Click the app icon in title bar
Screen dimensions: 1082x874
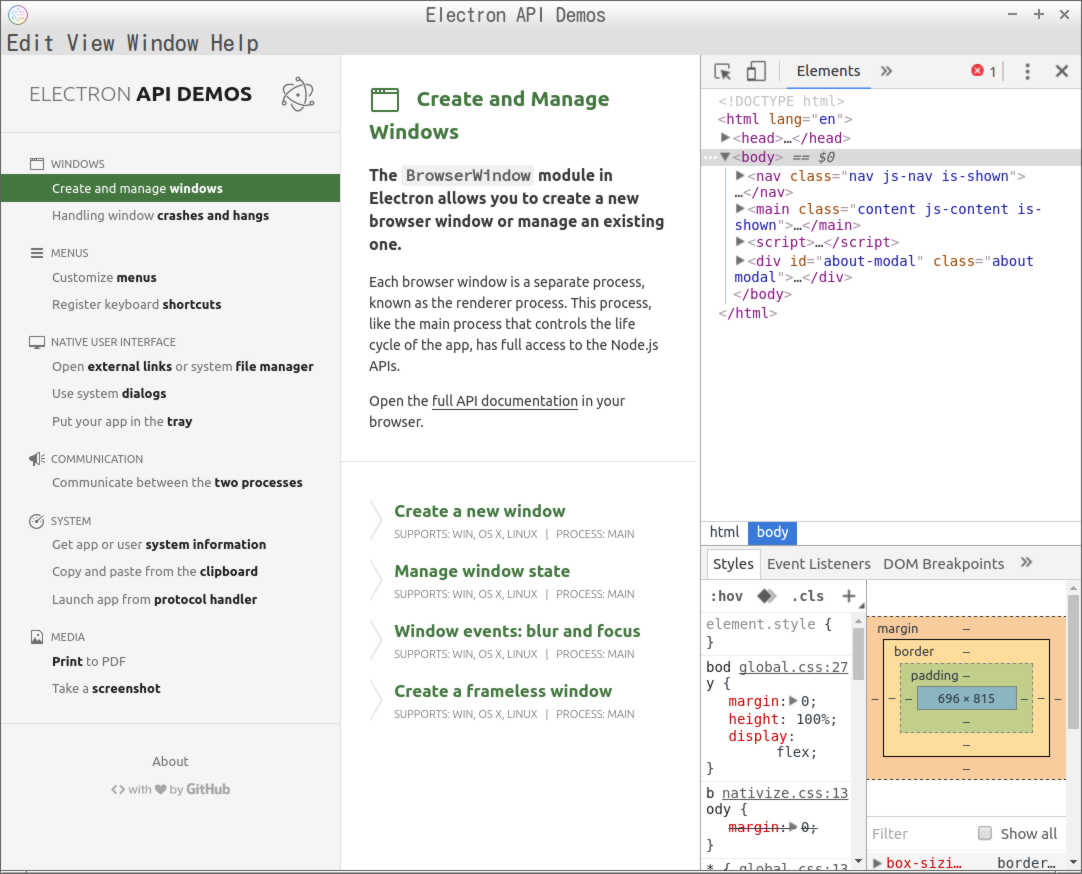coord(18,14)
